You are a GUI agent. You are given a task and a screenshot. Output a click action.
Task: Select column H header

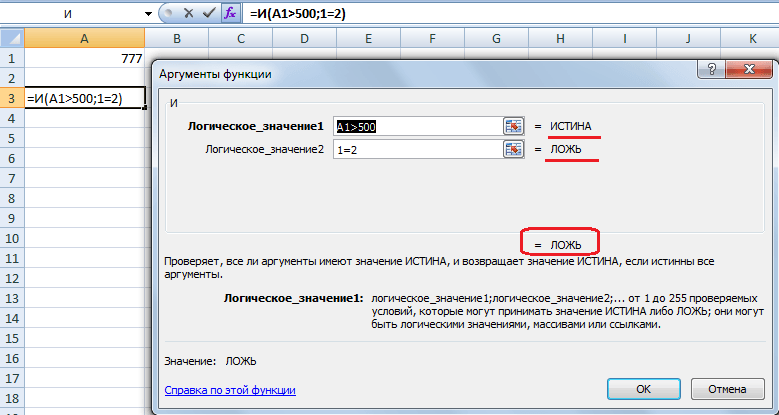(x=560, y=38)
